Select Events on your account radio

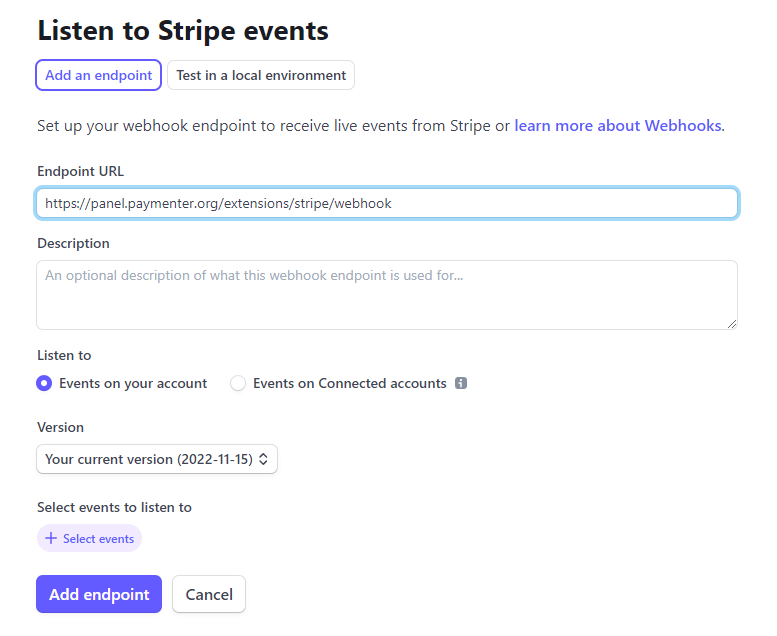pyautogui.click(x=44, y=383)
